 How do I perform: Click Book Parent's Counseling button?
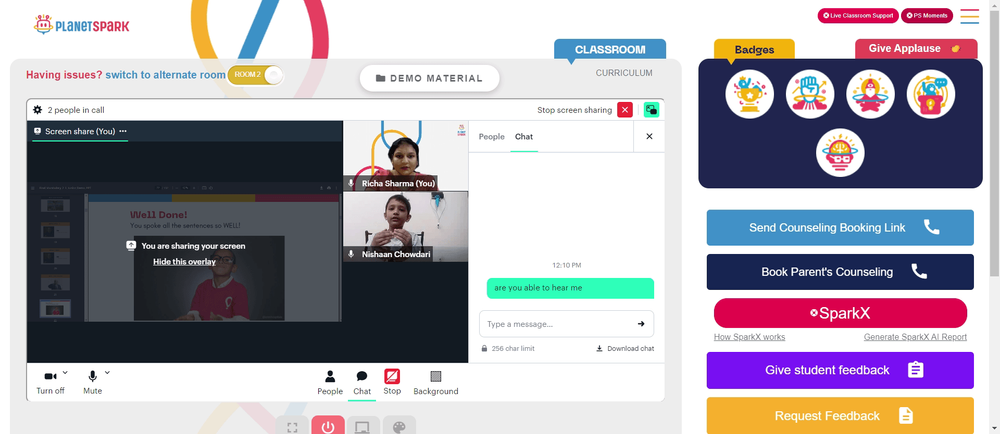click(x=840, y=272)
